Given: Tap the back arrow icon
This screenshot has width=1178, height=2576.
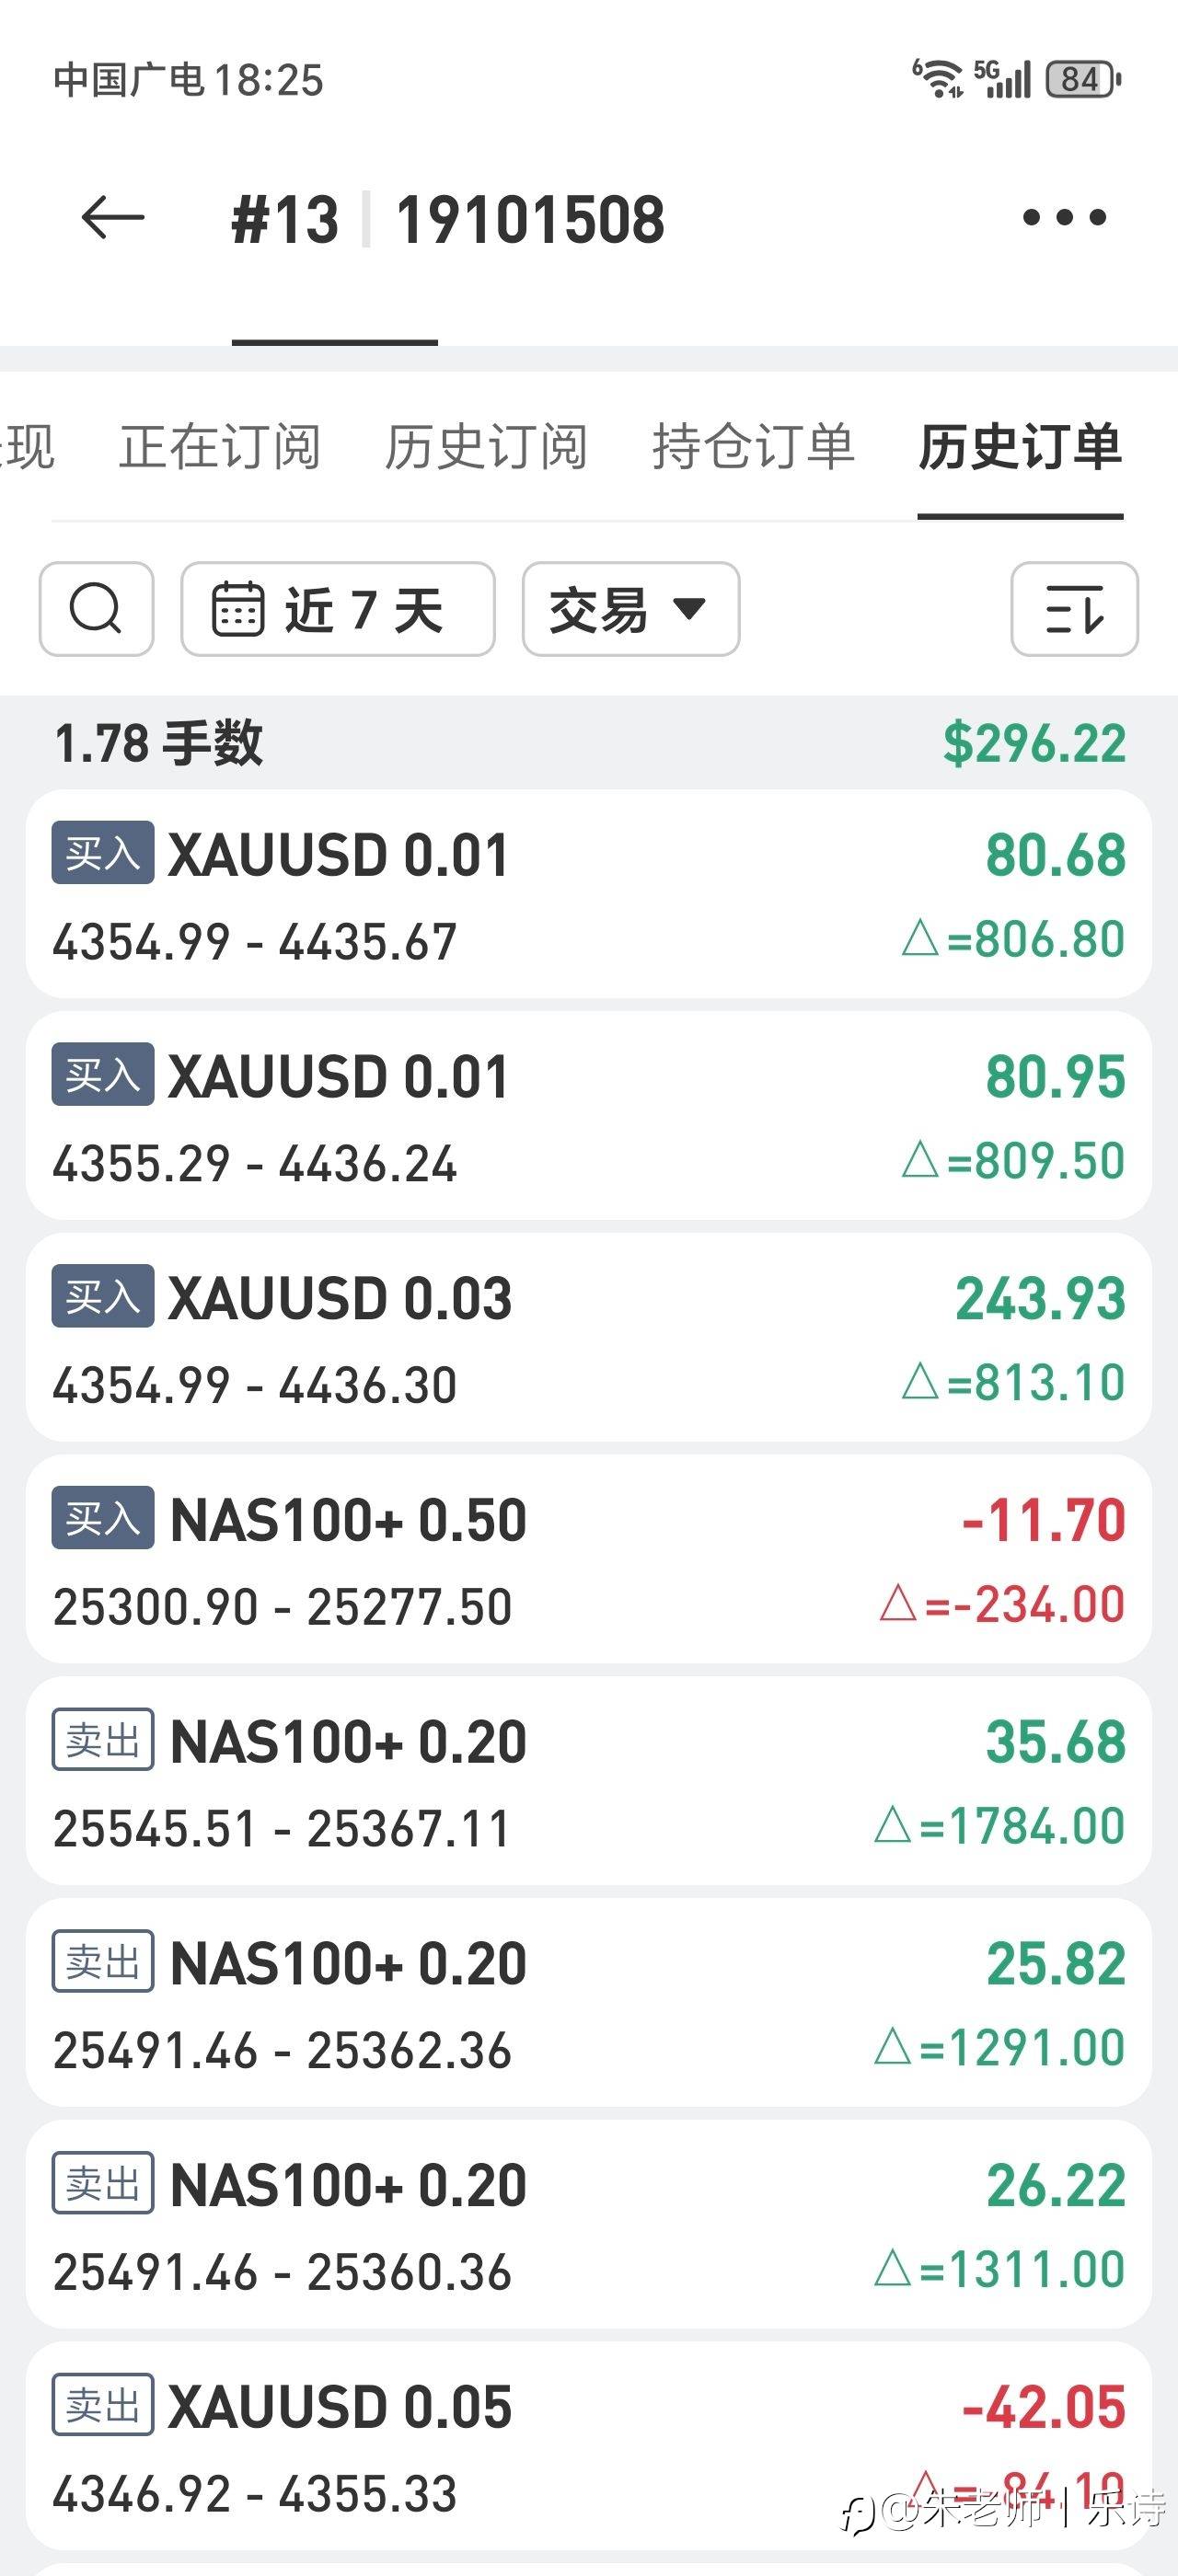Looking at the screenshot, I should tap(112, 218).
